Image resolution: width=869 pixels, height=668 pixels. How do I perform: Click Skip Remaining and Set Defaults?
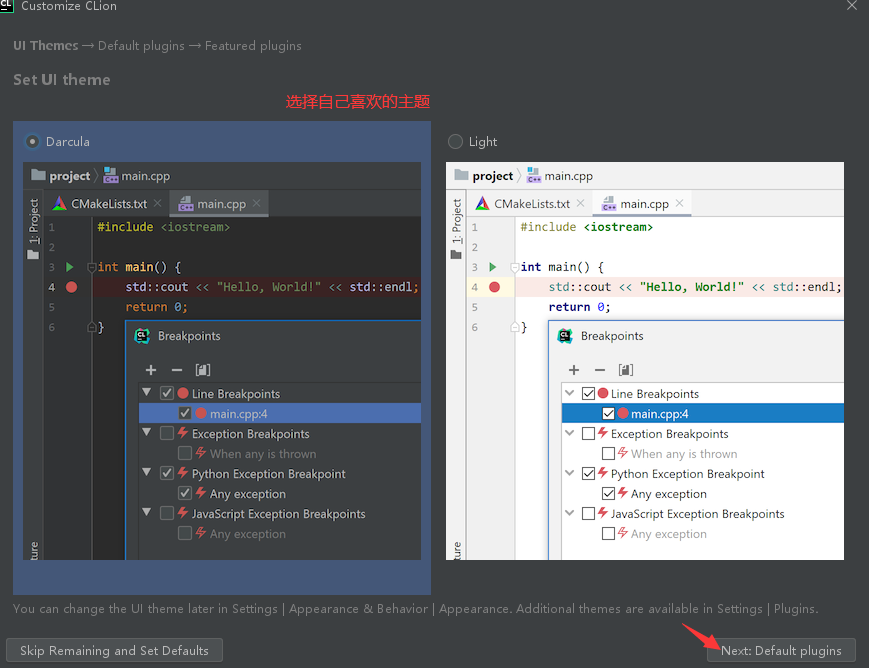tap(114, 650)
